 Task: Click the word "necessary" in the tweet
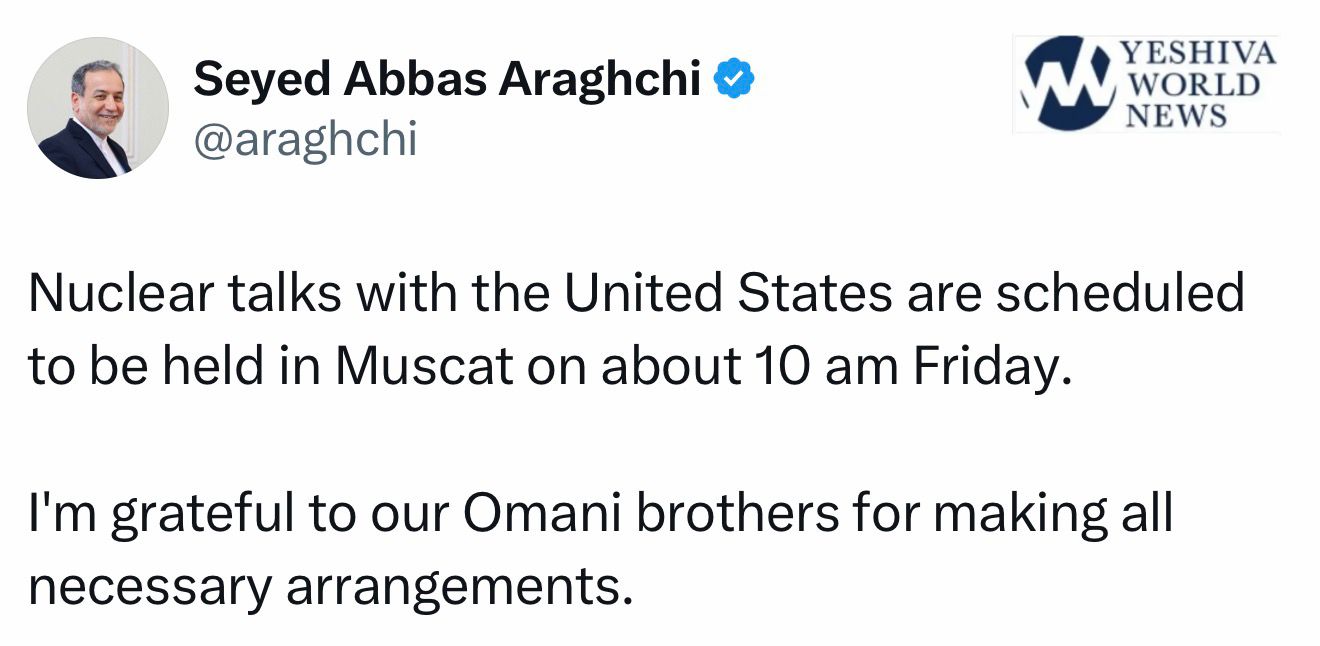[149, 588]
